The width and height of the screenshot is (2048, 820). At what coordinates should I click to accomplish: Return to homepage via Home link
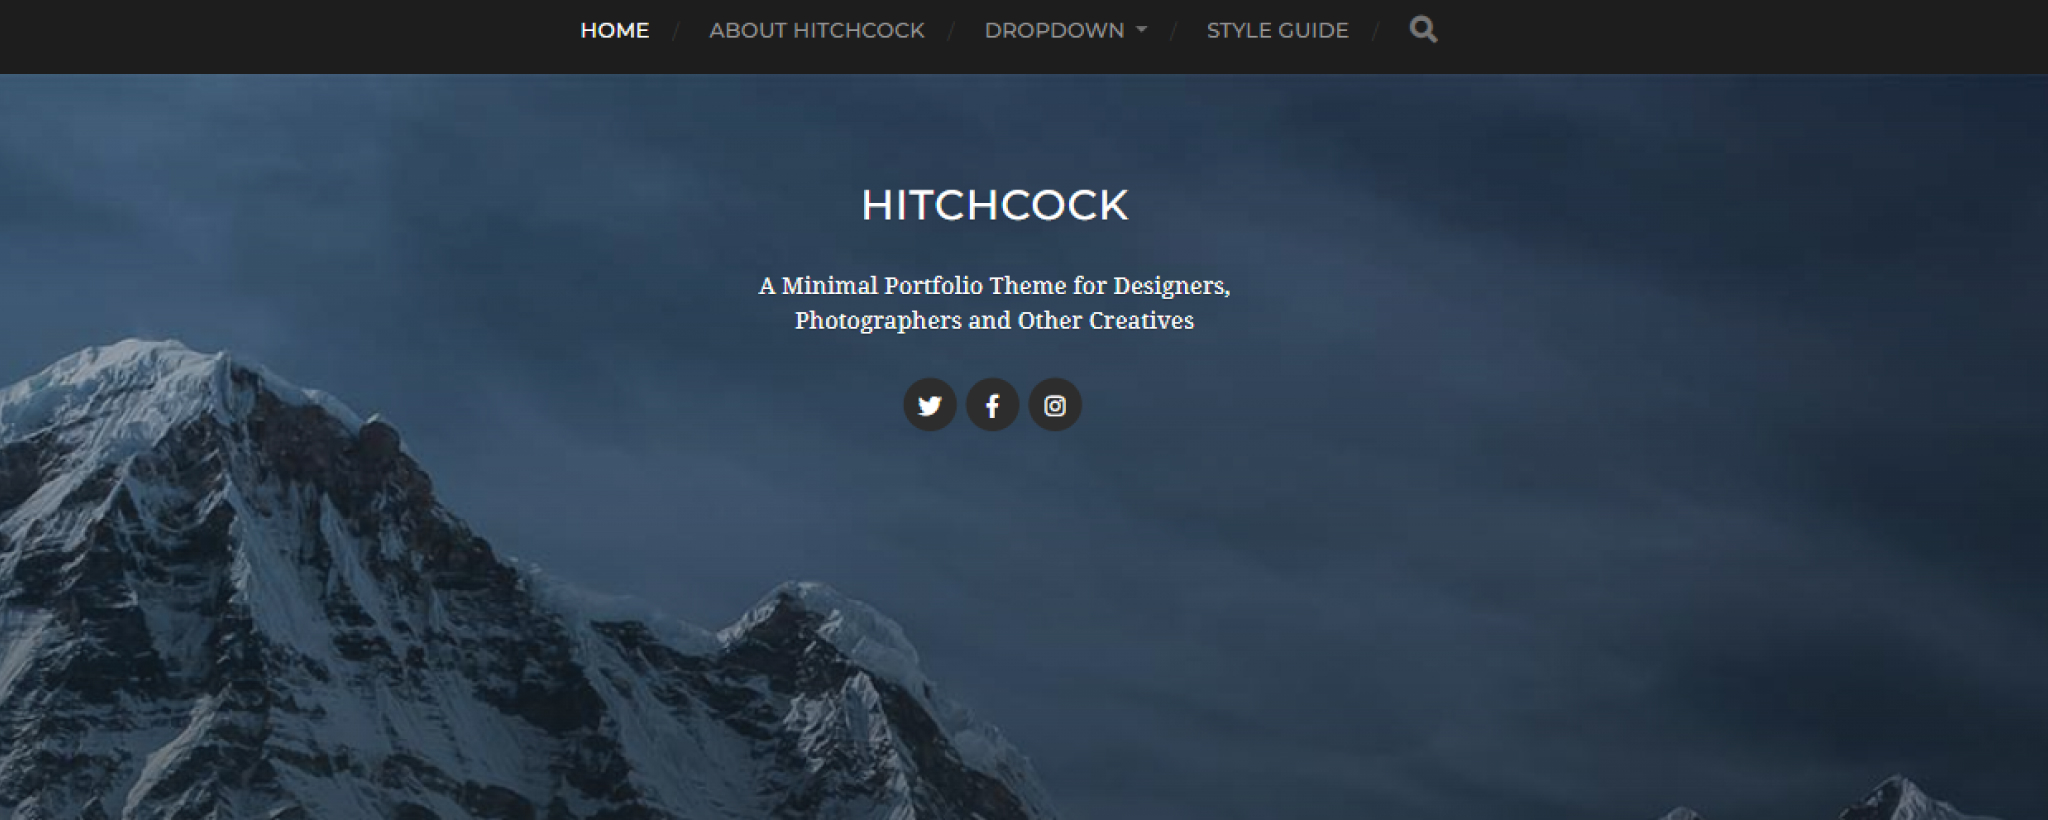pyautogui.click(x=615, y=31)
